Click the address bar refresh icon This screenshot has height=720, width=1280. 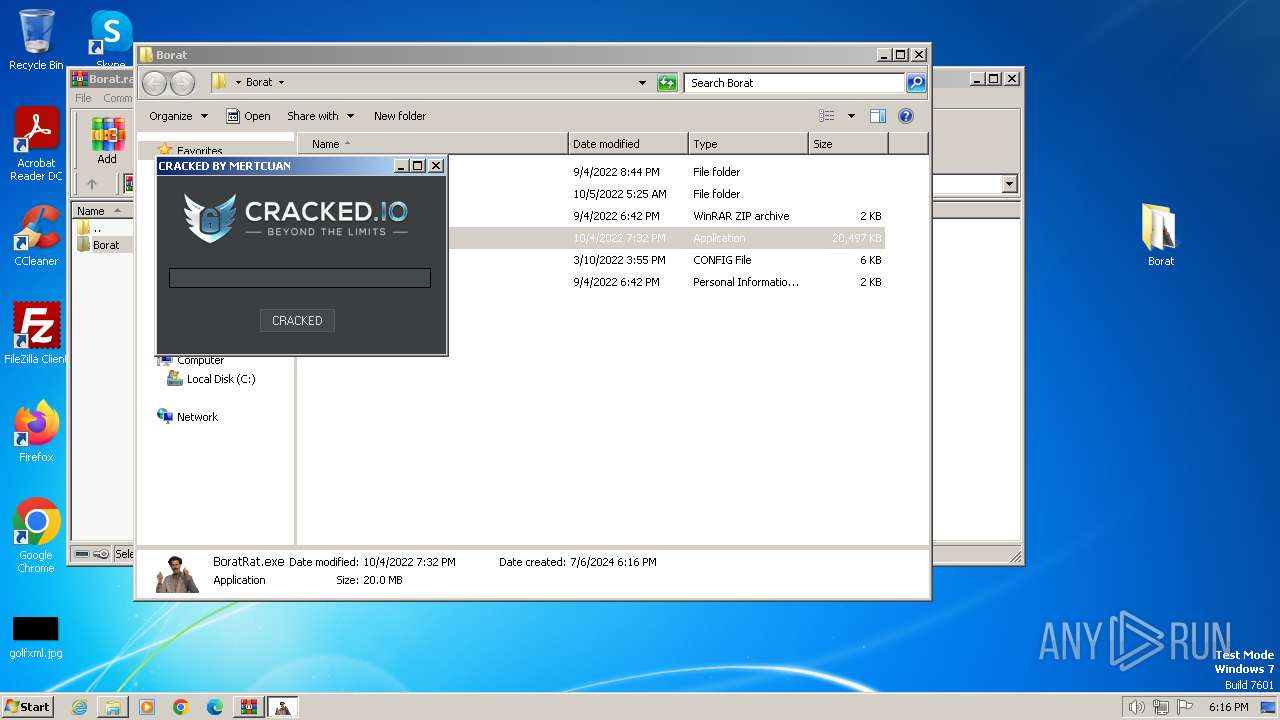(x=667, y=83)
